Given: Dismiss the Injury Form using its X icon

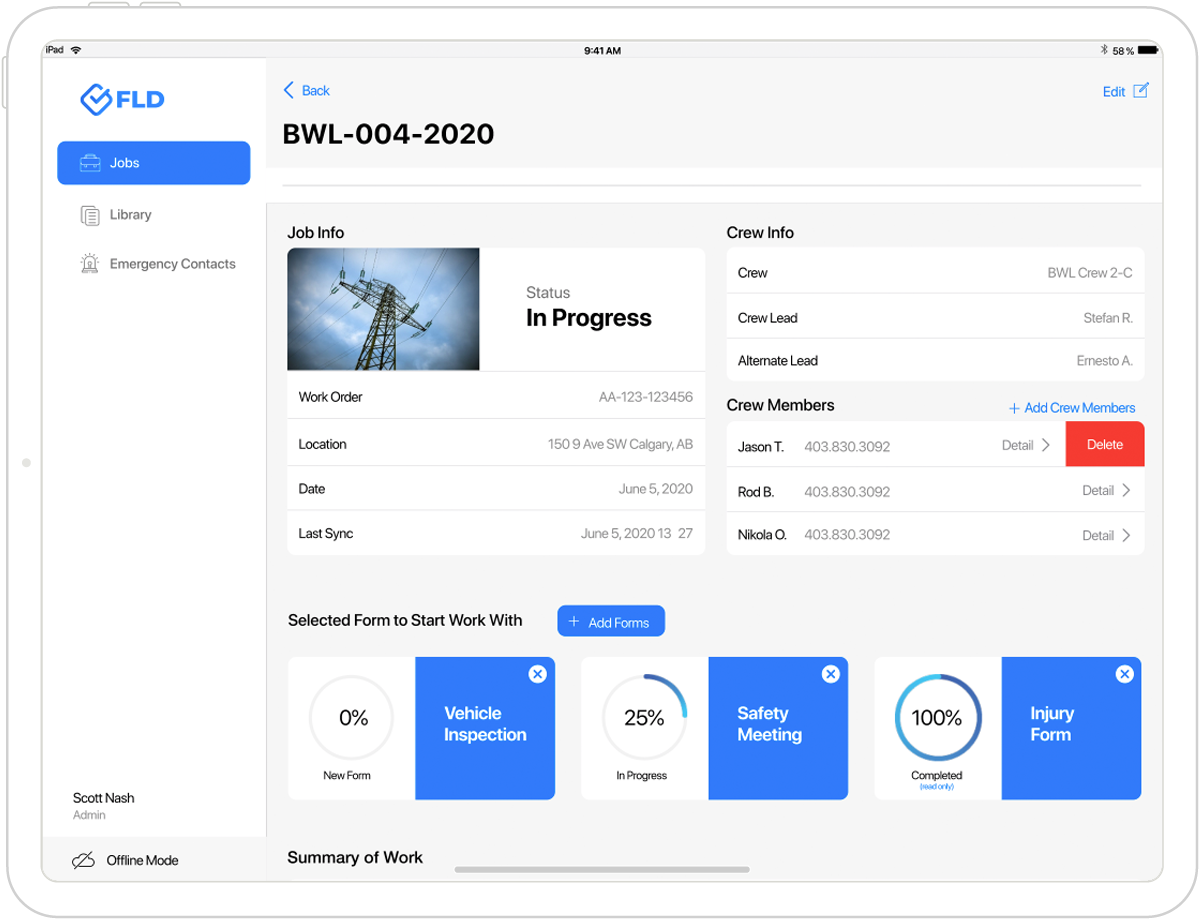Looking at the screenshot, I should coord(1124,674).
